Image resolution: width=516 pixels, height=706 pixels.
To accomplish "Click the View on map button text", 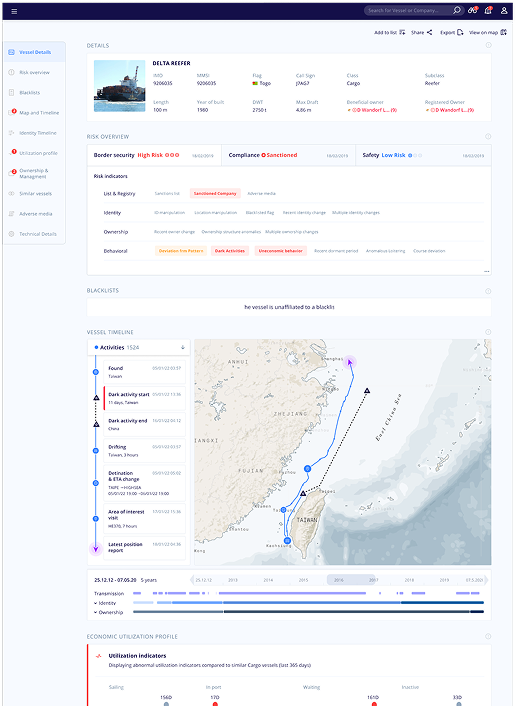I will pos(484,32).
